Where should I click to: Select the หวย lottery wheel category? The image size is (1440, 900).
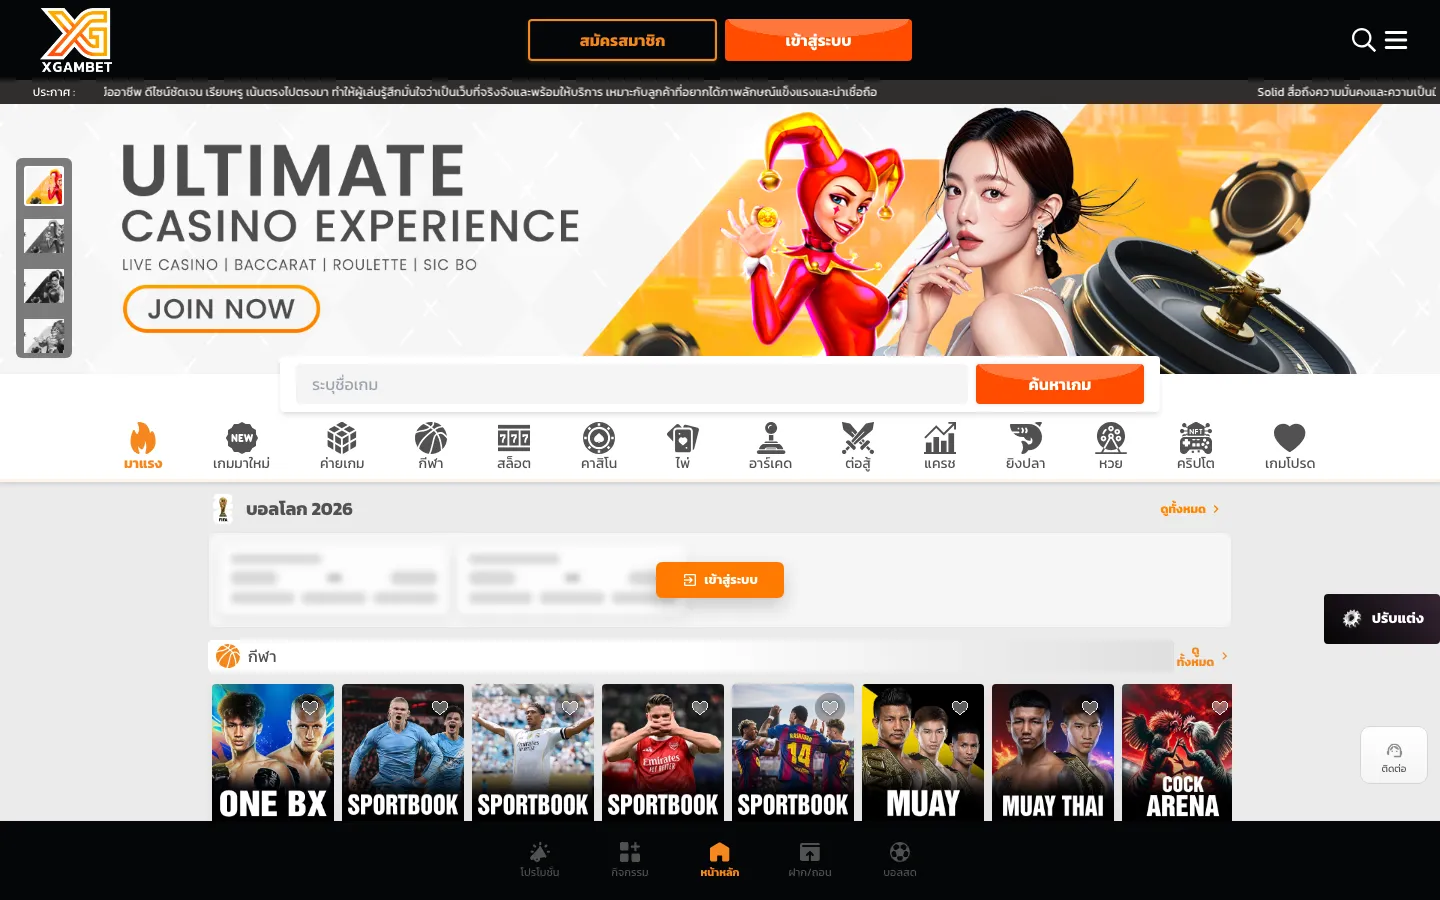(x=1111, y=446)
